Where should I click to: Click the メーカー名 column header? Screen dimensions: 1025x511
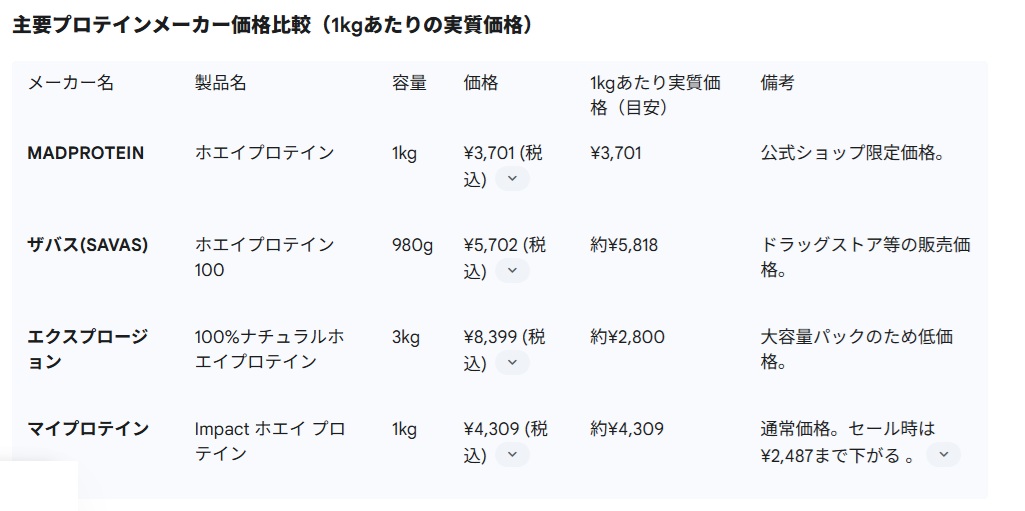70,83
